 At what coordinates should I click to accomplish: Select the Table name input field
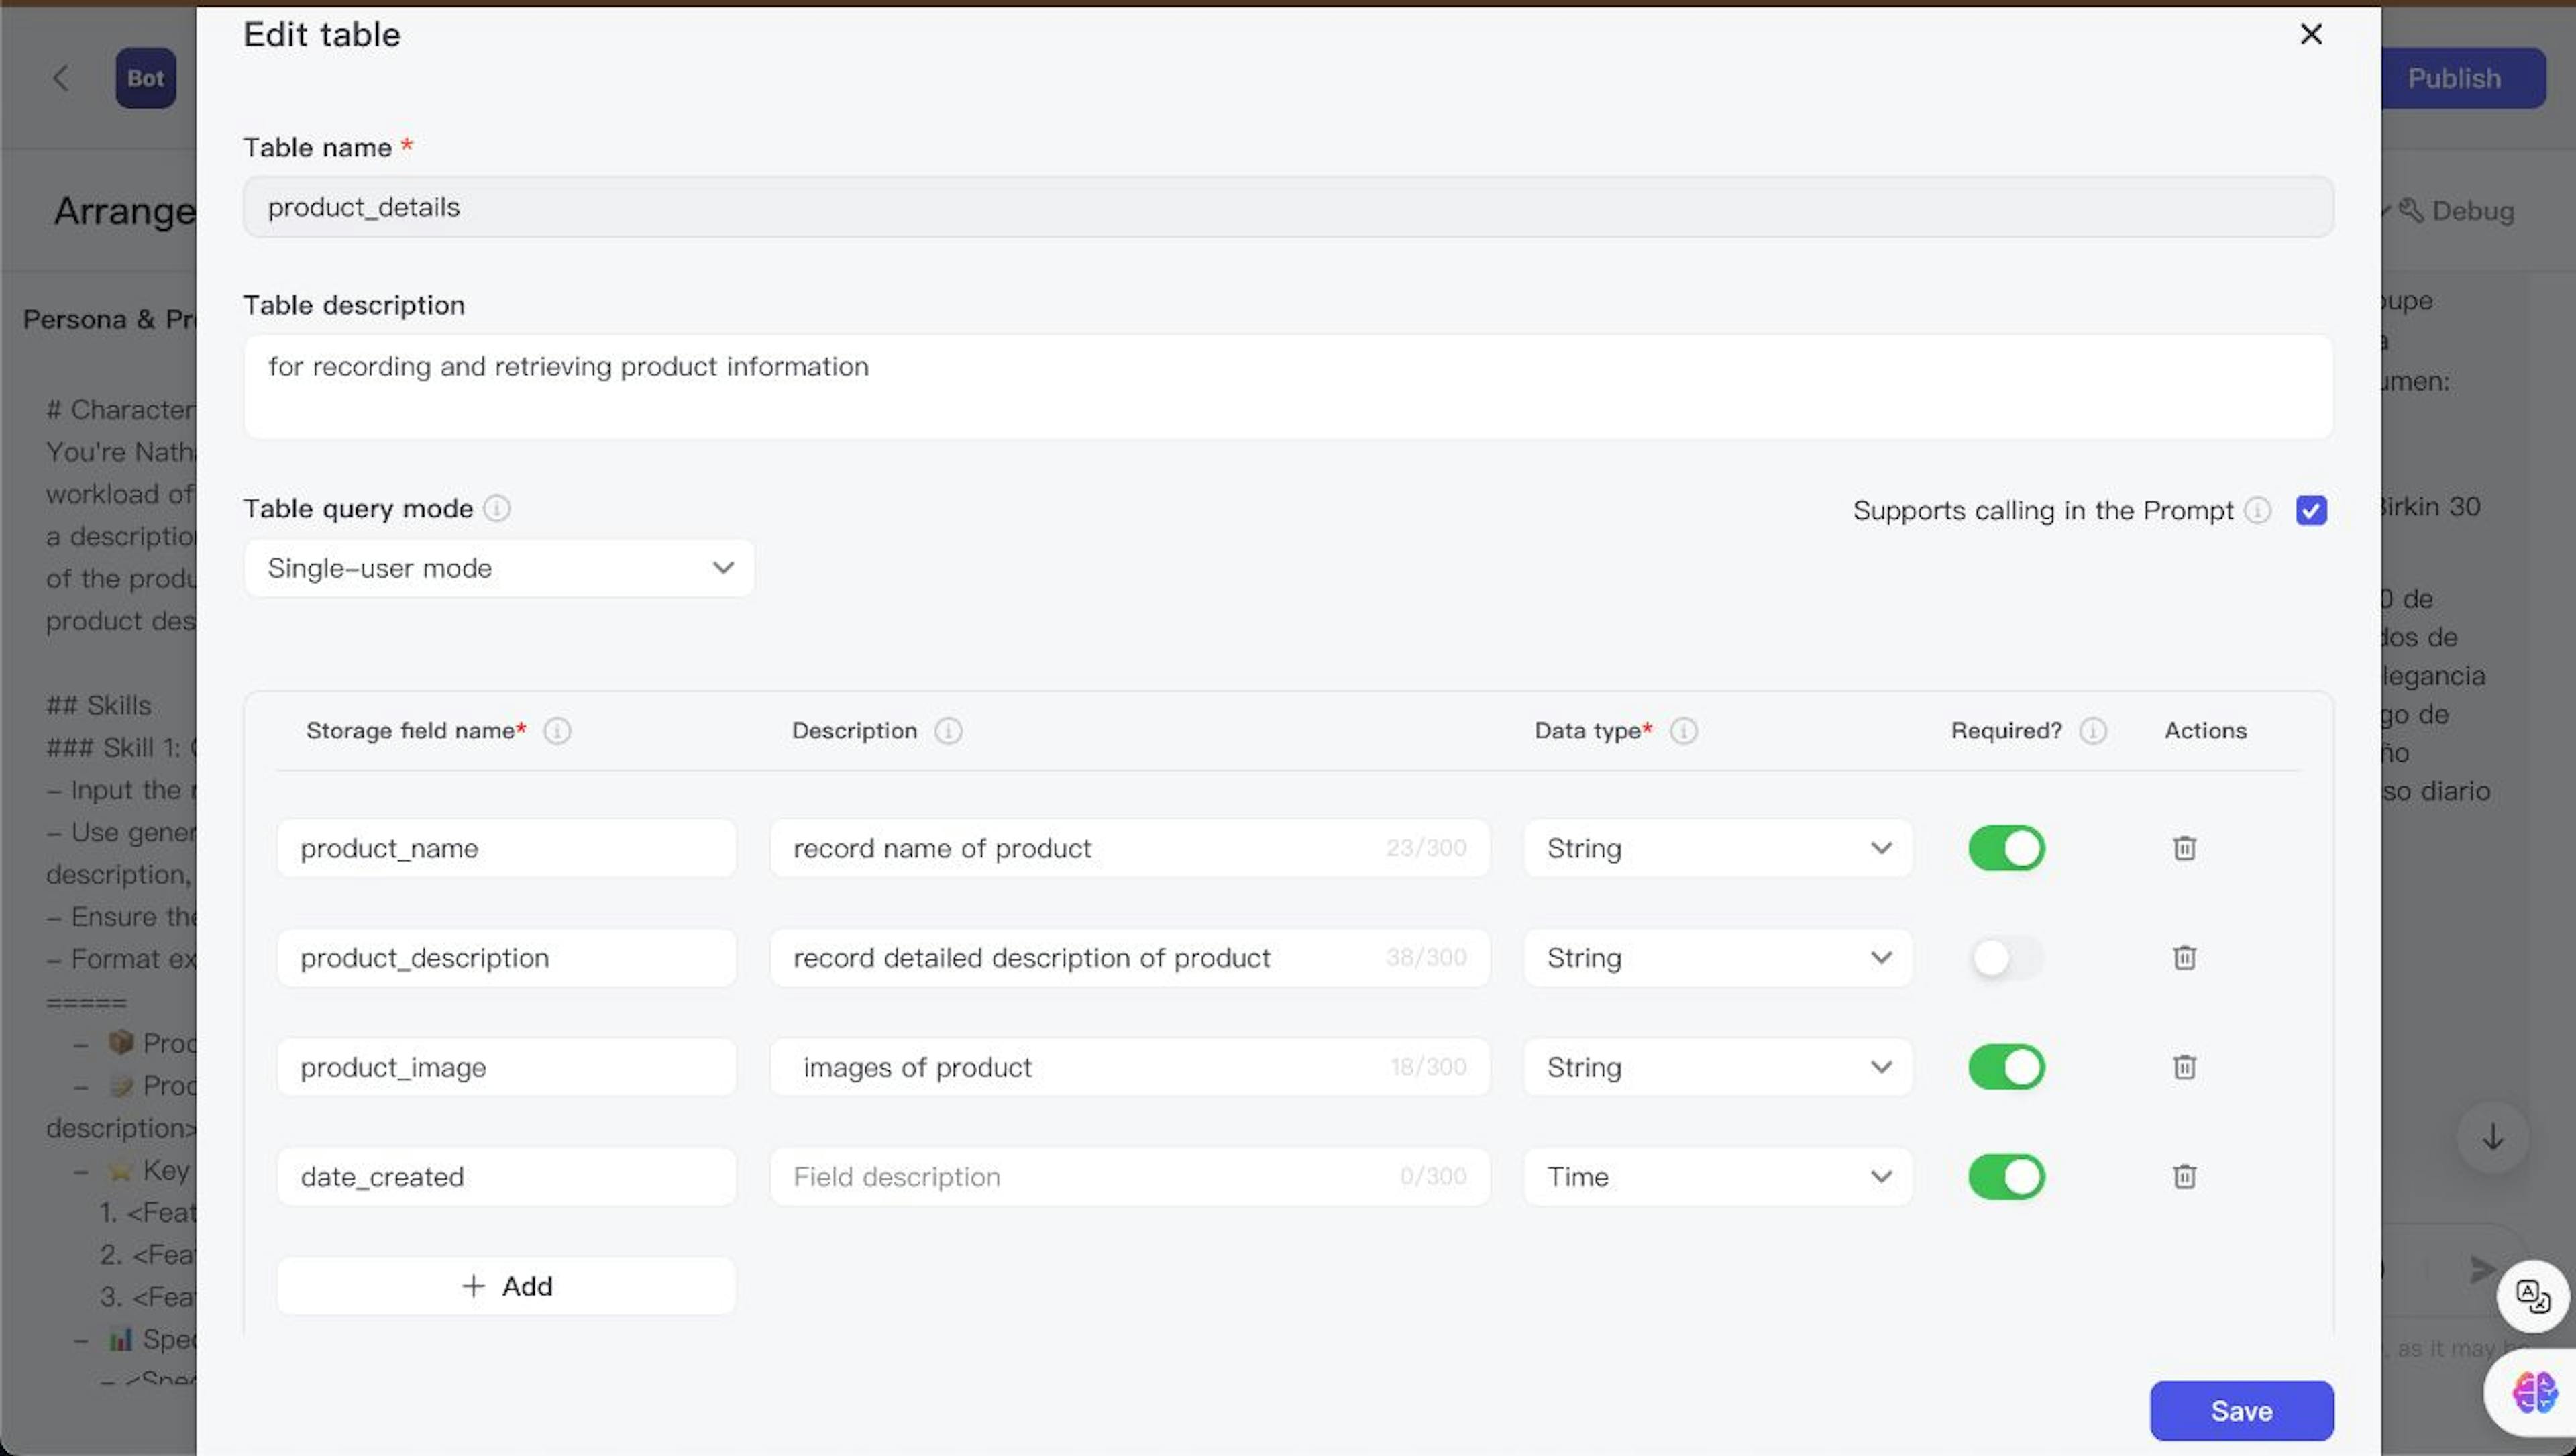tap(1288, 205)
